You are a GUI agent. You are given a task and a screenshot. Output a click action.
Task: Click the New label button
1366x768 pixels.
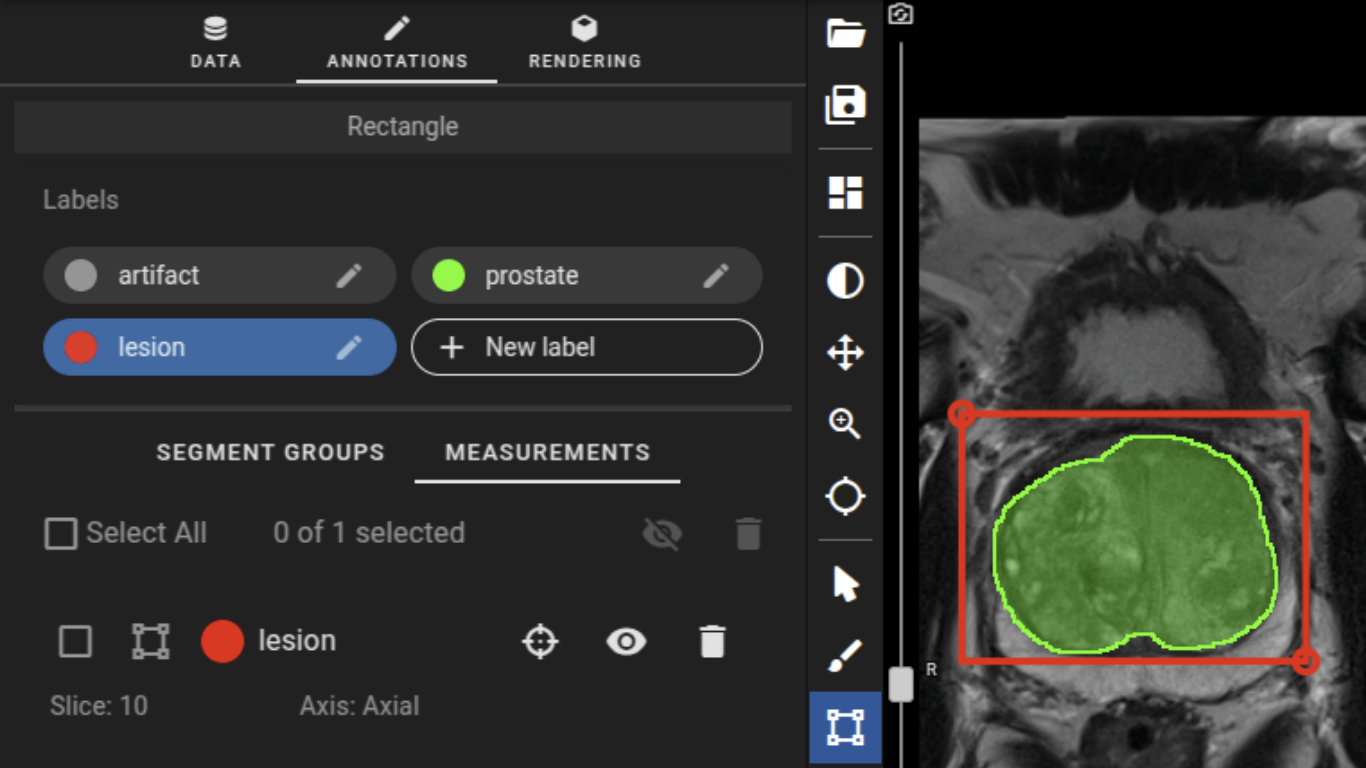(586, 347)
